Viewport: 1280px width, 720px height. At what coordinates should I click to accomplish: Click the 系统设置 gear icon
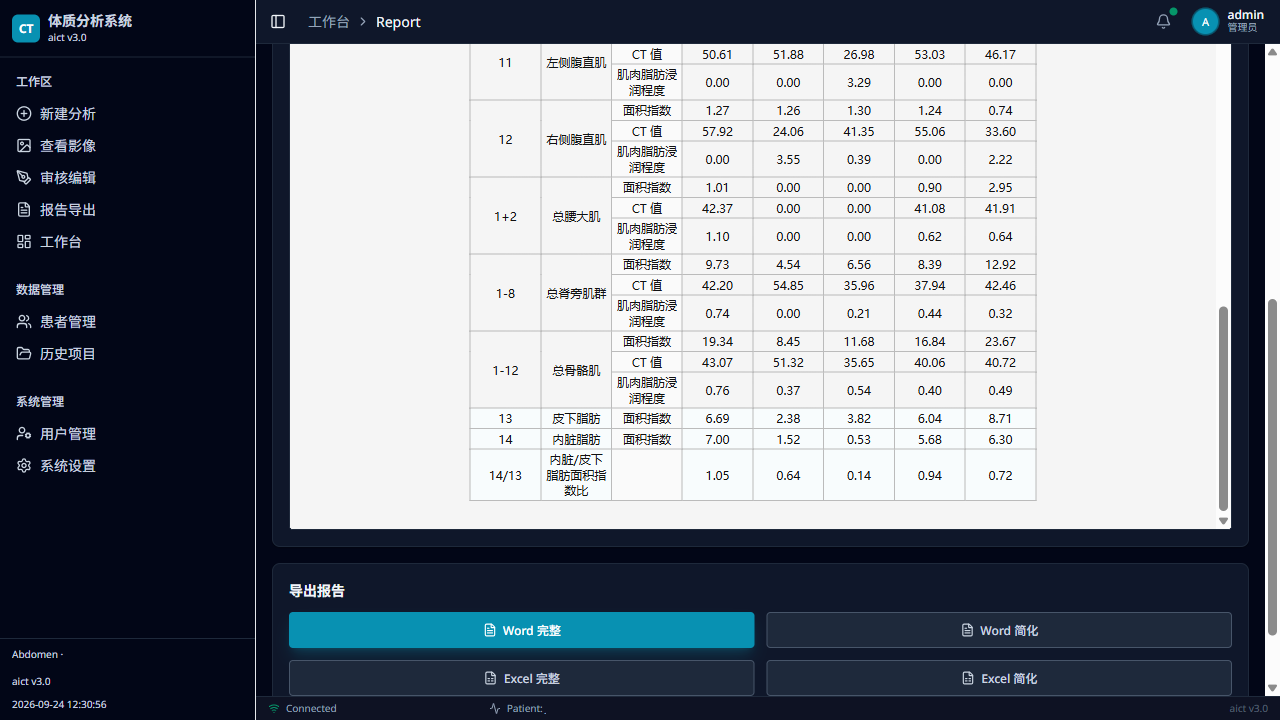(x=24, y=466)
